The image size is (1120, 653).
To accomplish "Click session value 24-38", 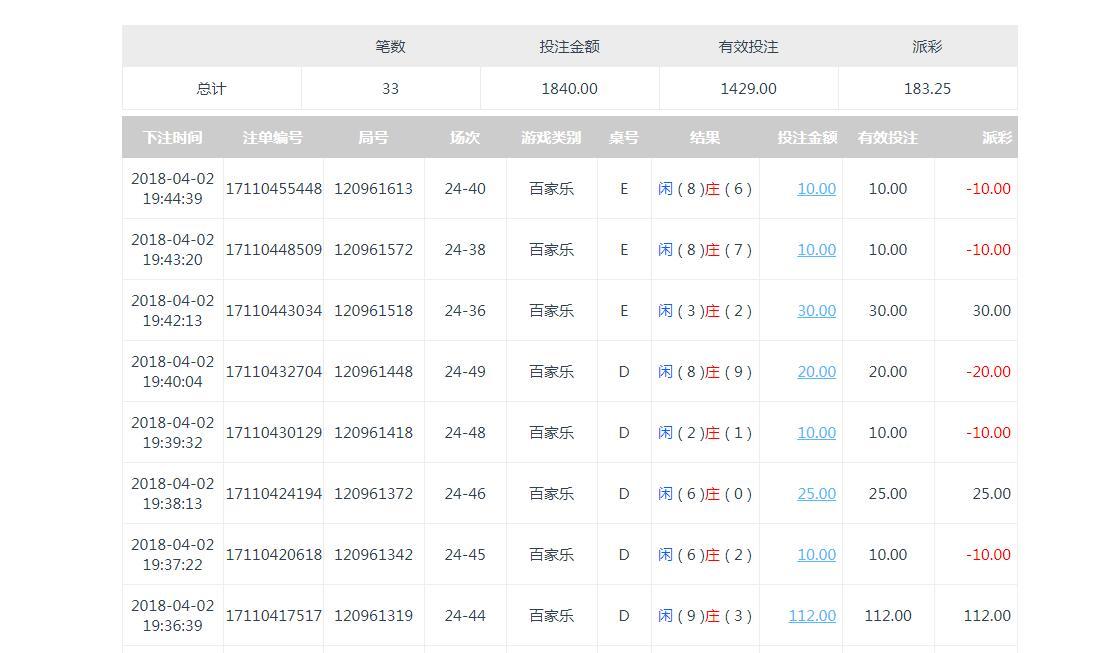I will tap(465, 249).
